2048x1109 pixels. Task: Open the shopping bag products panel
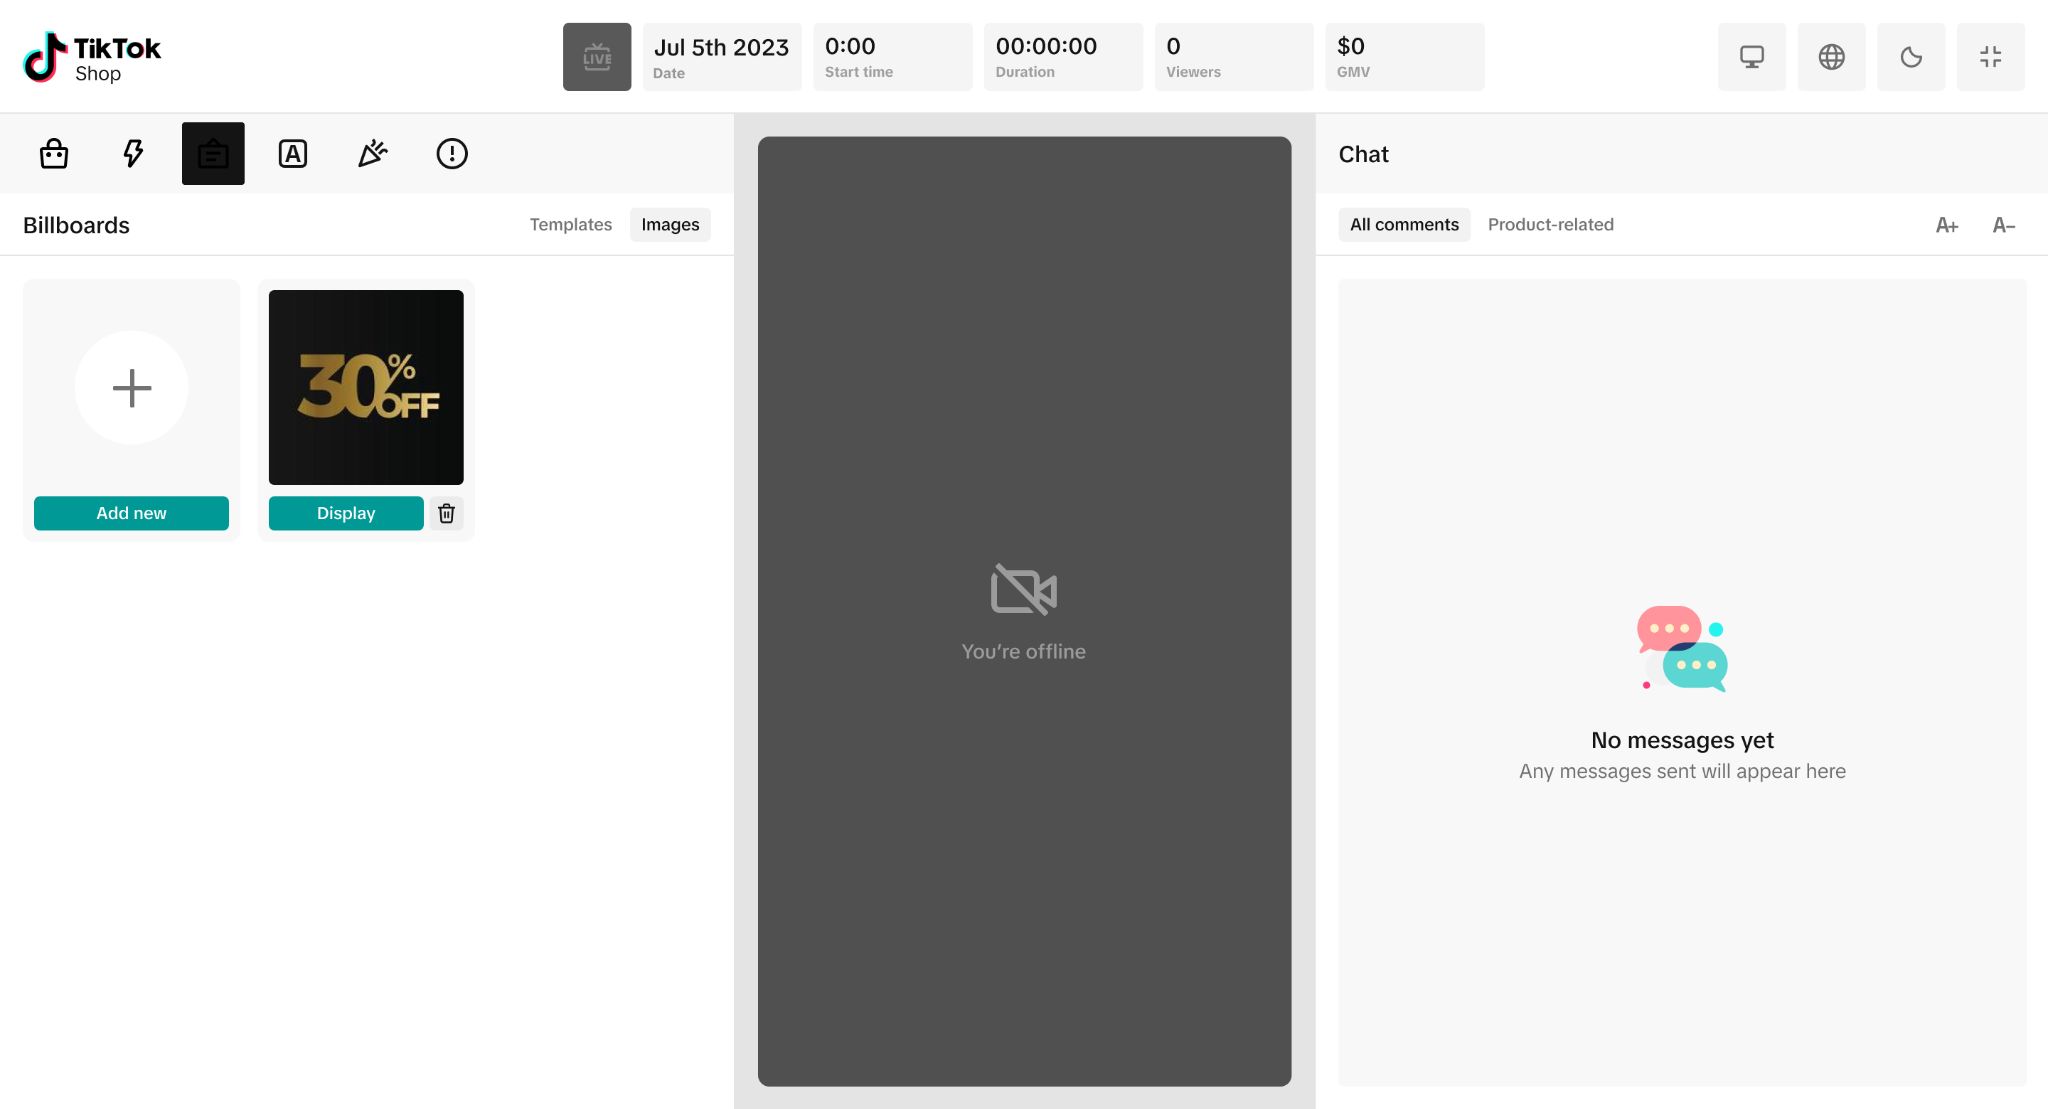tap(54, 153)
